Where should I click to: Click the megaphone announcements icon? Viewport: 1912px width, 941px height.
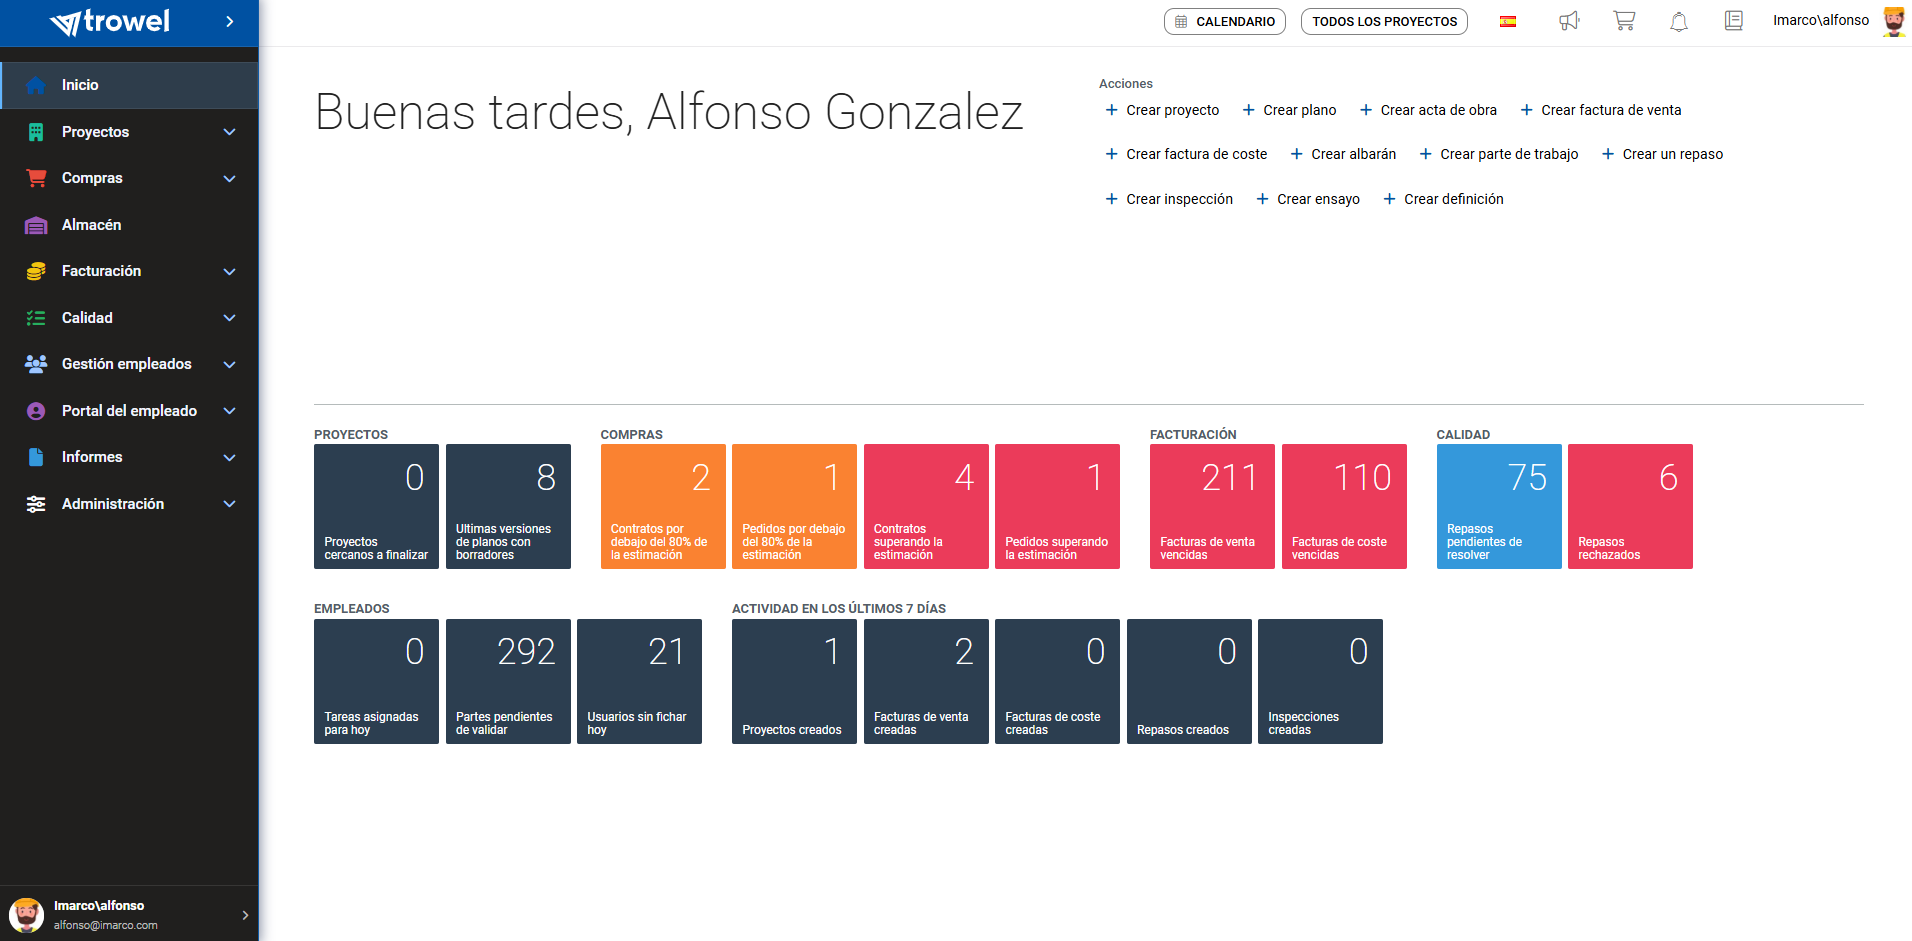coord(1569,21)
